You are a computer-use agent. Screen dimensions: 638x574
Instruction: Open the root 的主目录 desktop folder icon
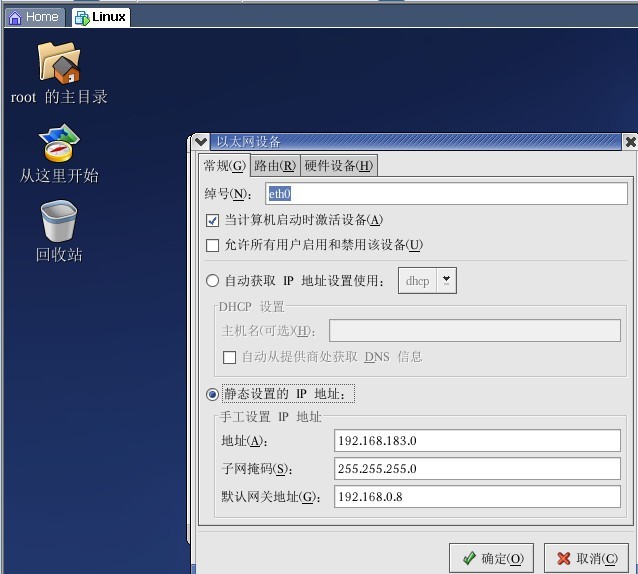[59, 64]
